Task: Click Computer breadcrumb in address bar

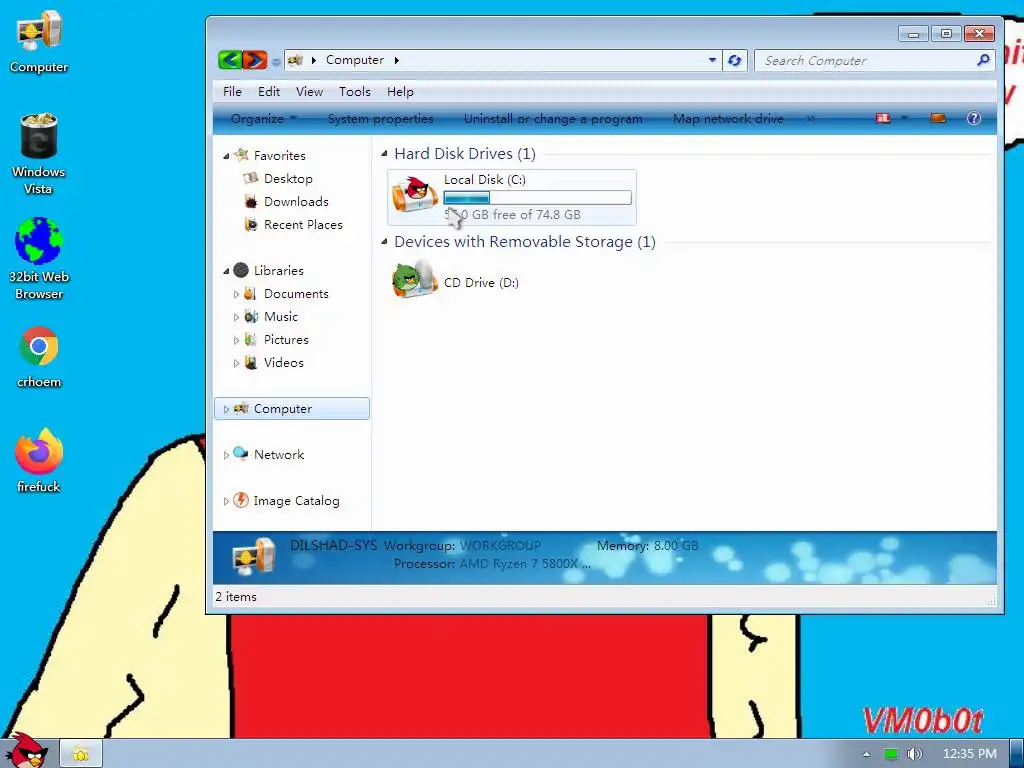Action: 355,60
